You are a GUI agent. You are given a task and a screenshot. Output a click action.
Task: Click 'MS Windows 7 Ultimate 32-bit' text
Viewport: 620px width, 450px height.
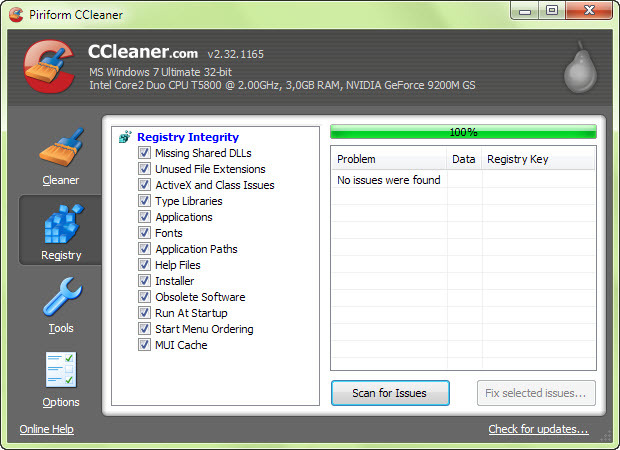[160, 72]
